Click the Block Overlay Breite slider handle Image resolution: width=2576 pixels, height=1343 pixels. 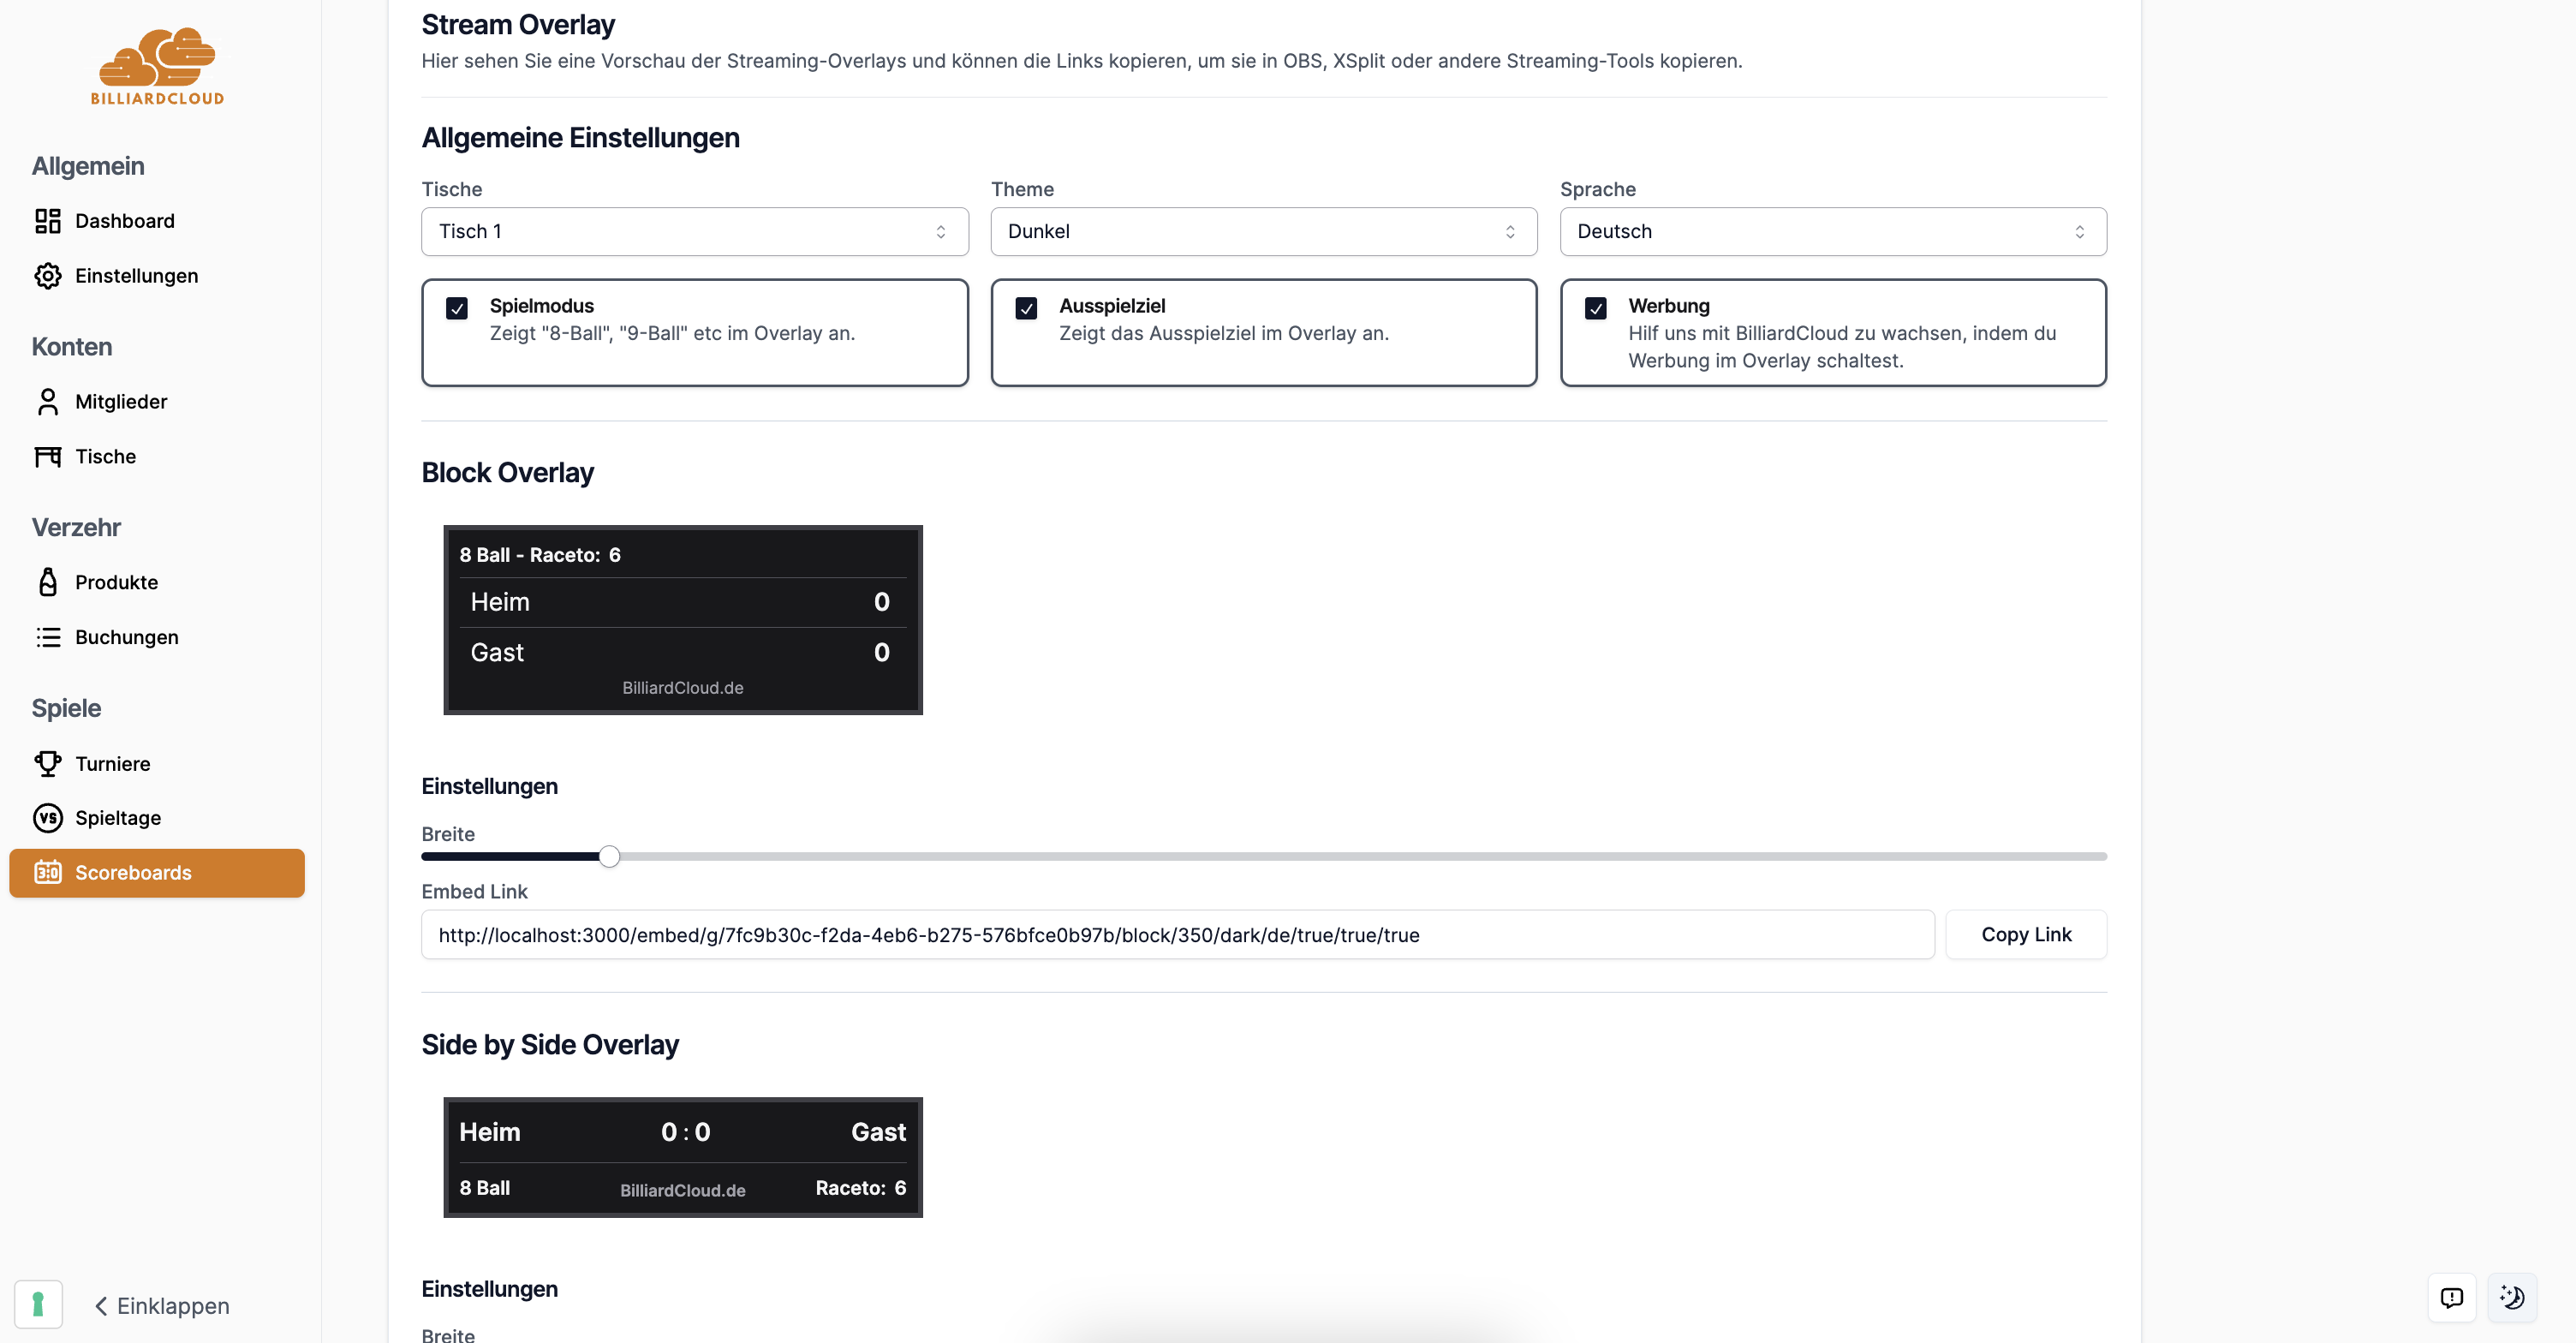pos(609,857)
